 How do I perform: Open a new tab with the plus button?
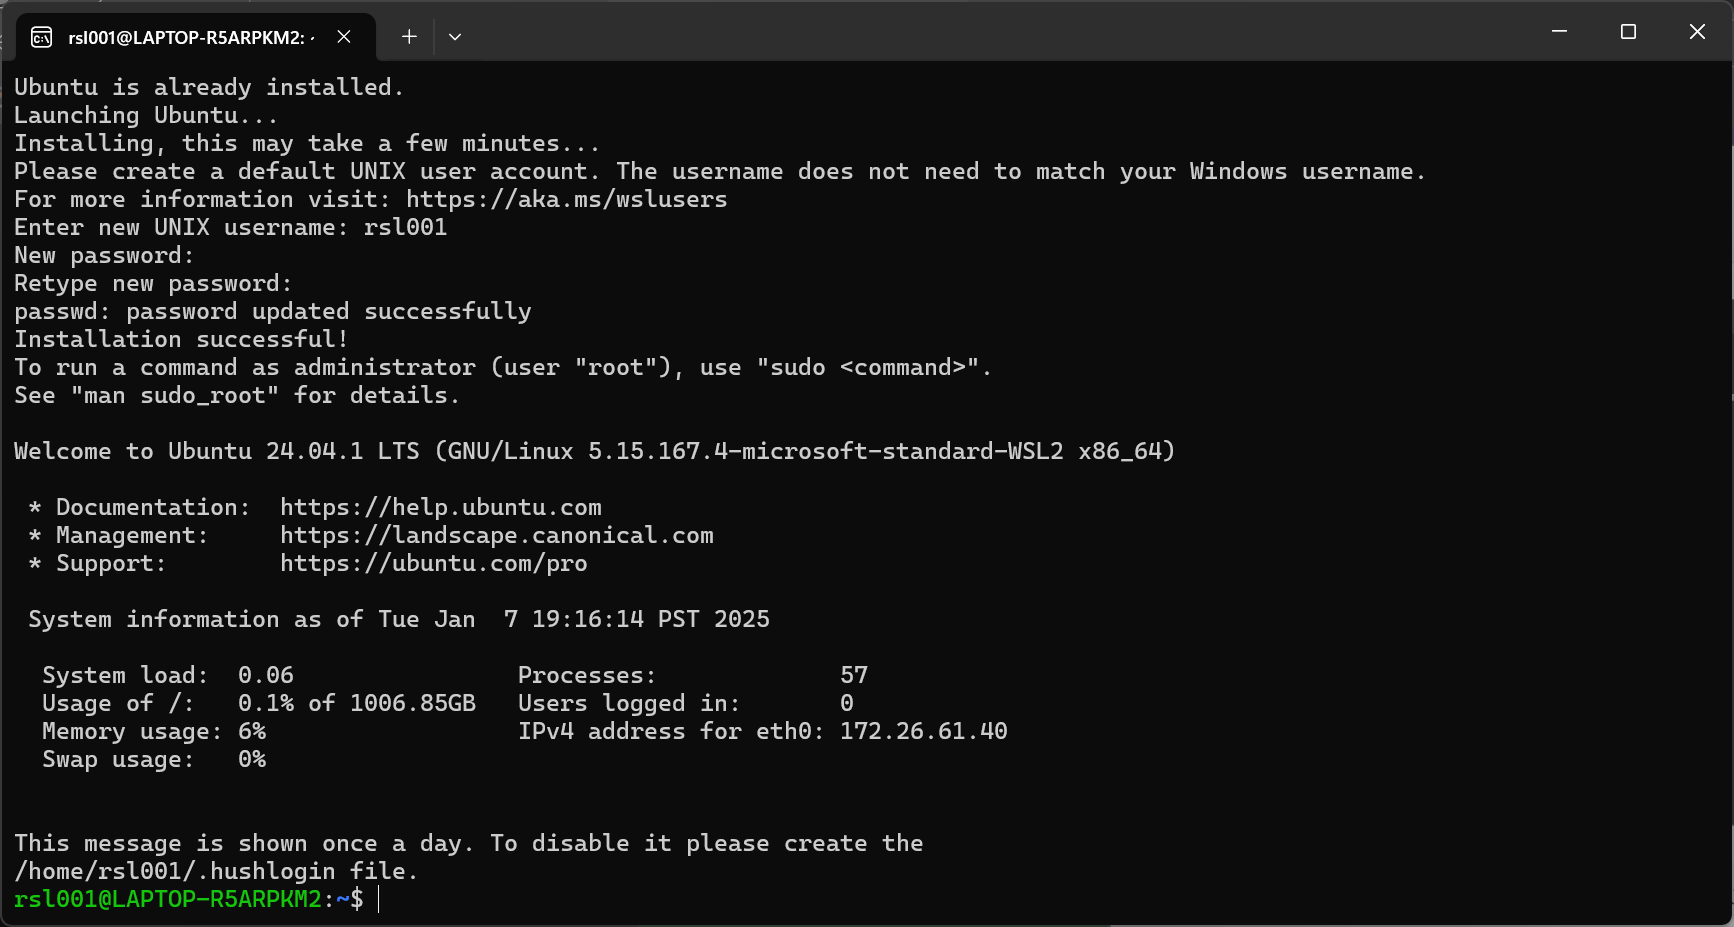(409, 37)
